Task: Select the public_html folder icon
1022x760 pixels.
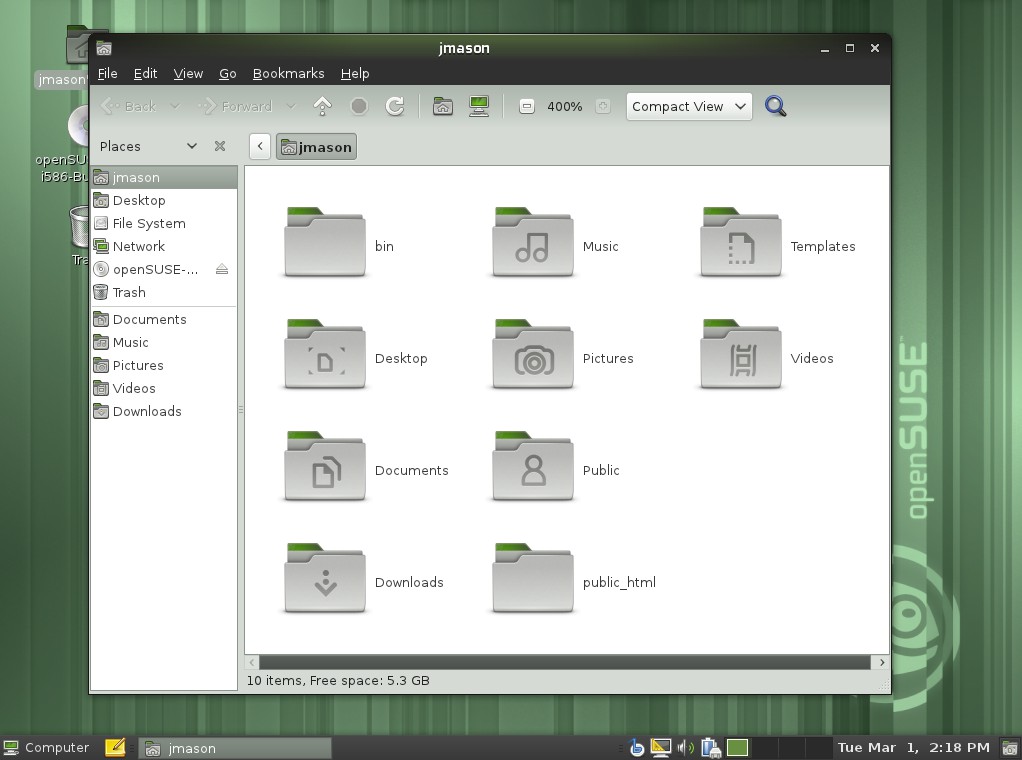Action: pos(533,578)
